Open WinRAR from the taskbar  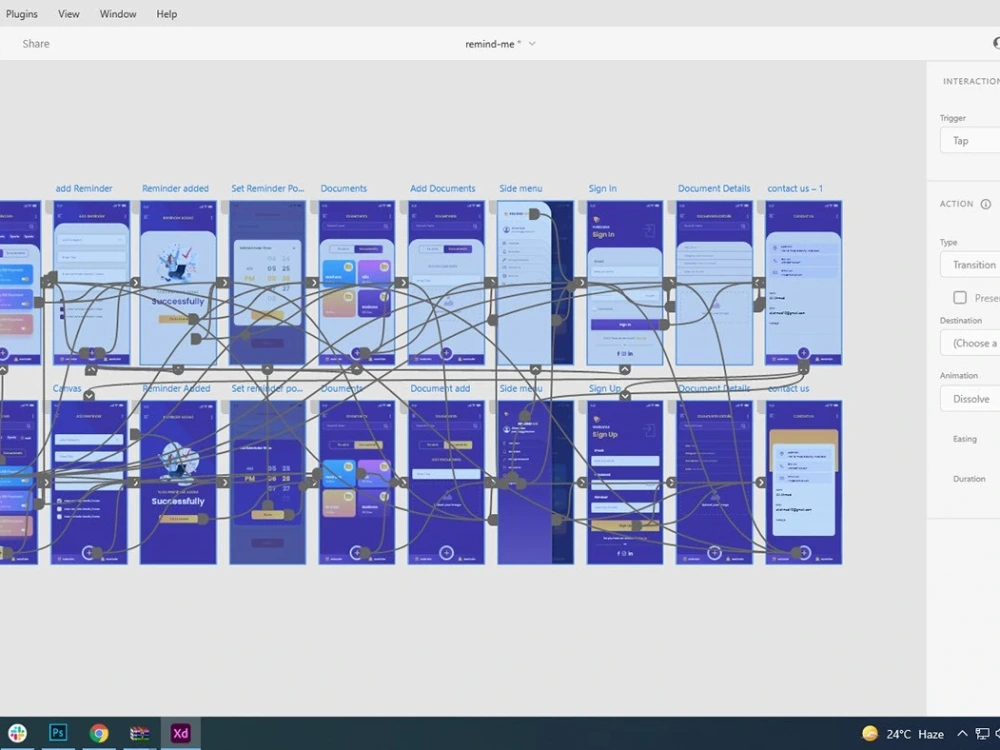140,733
